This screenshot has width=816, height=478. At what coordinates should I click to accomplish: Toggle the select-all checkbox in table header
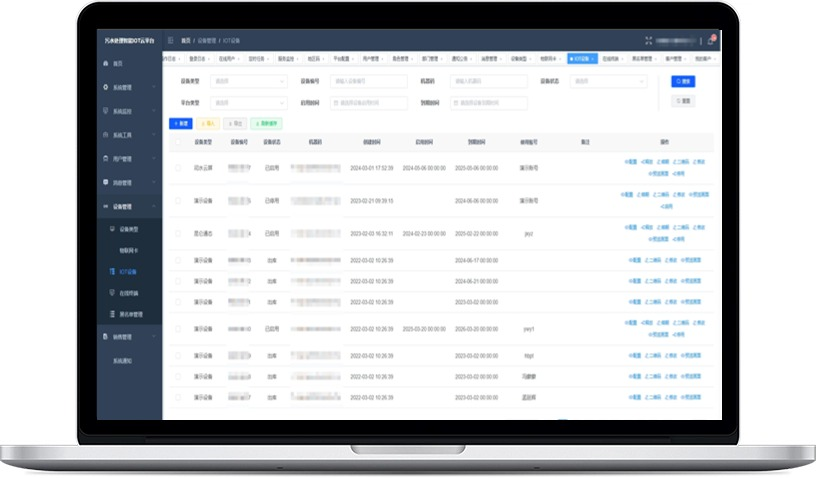pyautogui.click(x=178, y=142)
